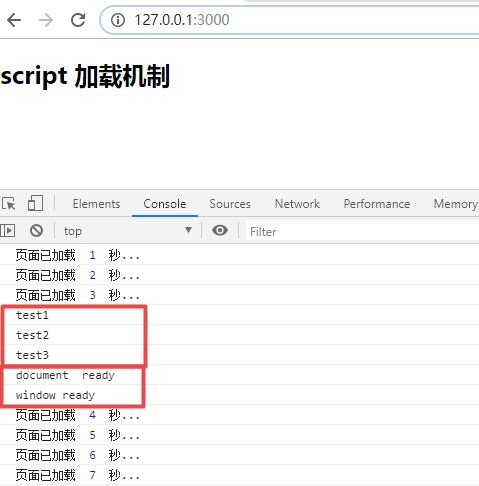This screenshot has height=486, width=479.
Task: Open the Memory tab
Action: [x=455, y=204]
